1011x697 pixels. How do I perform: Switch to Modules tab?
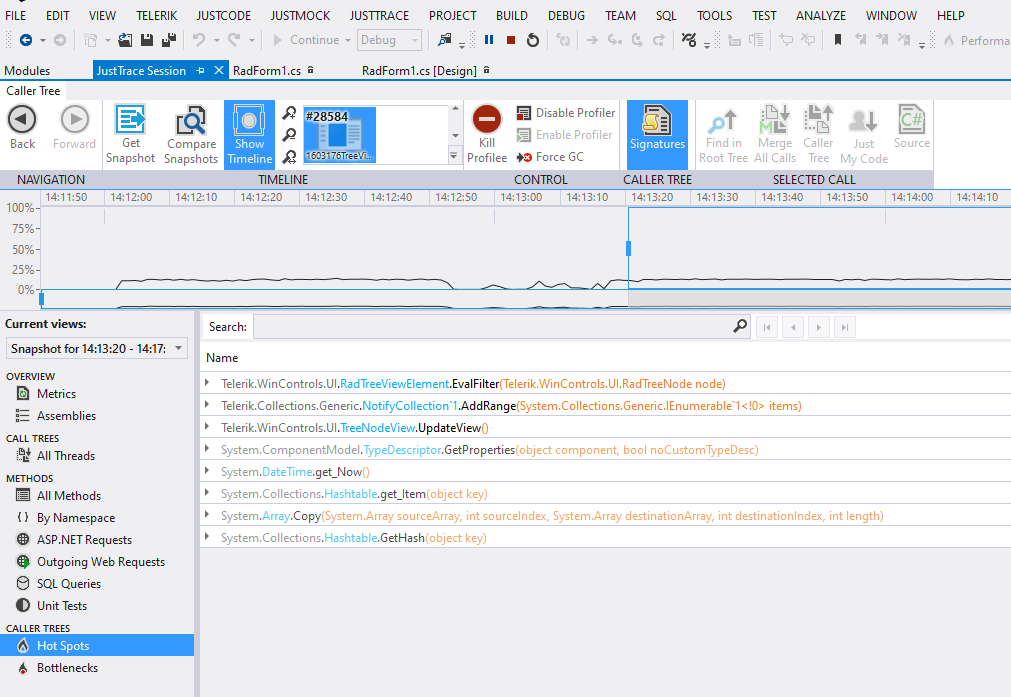click(27, 70)
